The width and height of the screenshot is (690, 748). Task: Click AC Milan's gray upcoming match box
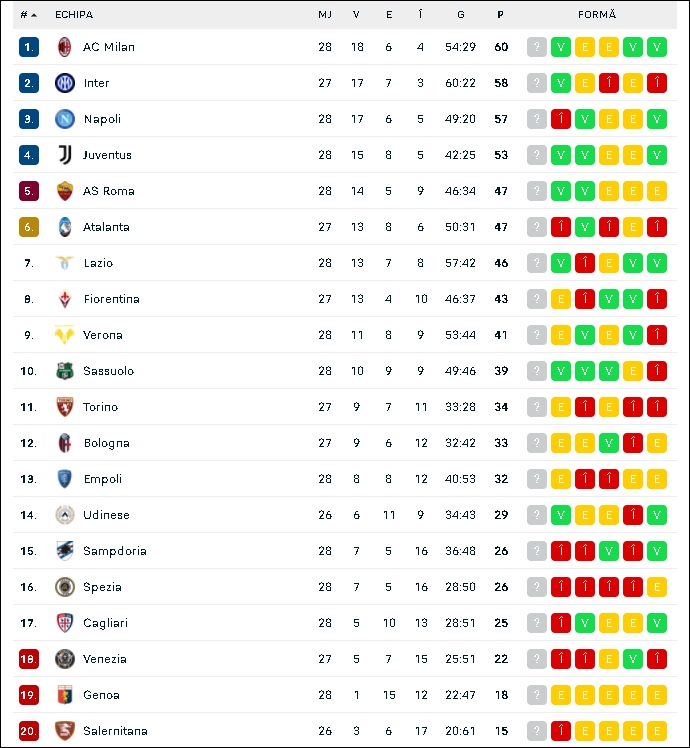tap(537, 47)
